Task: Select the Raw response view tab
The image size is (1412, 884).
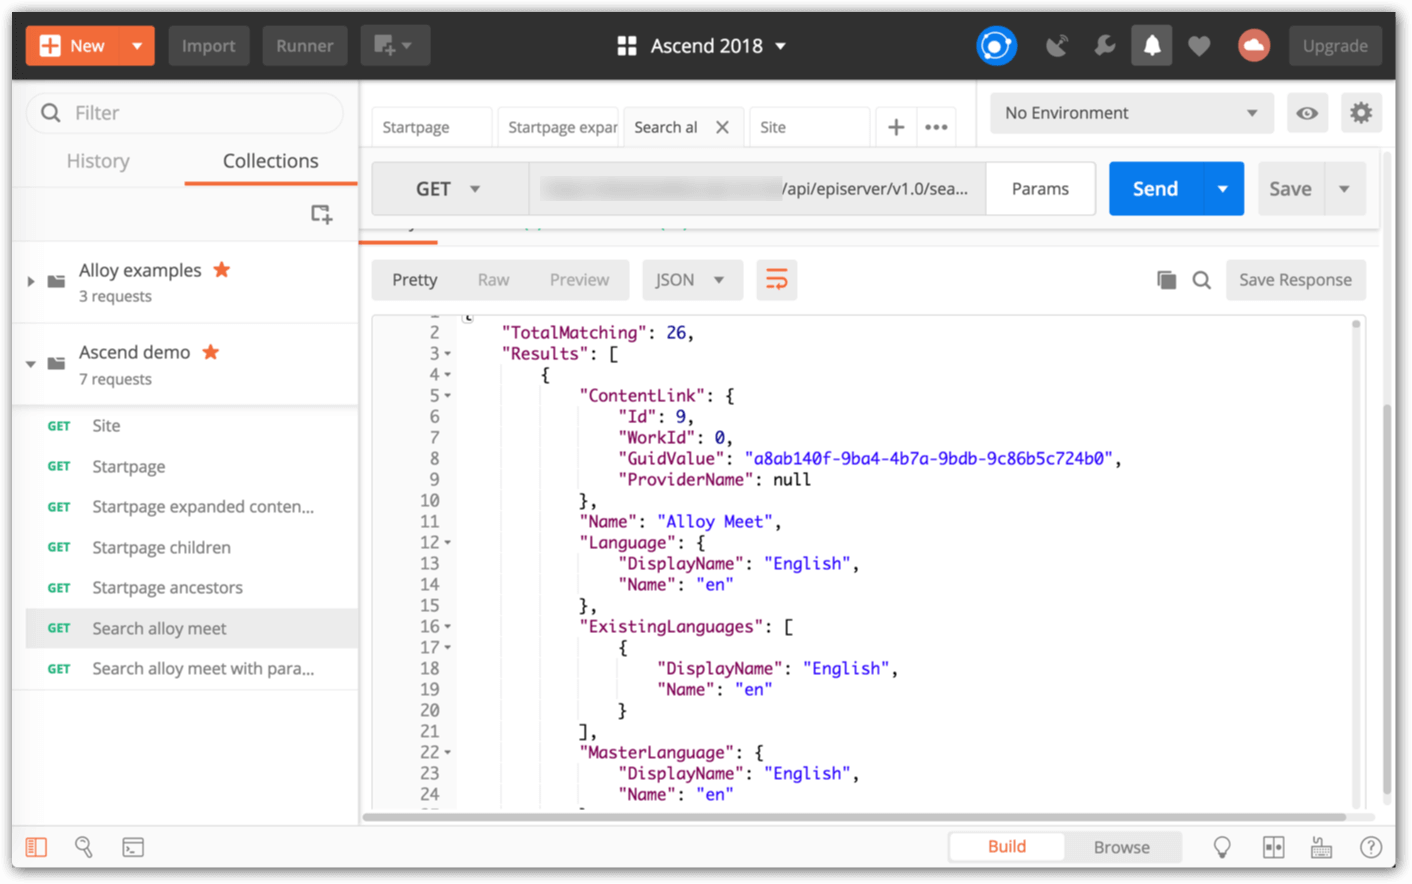Action: [493, 280]
